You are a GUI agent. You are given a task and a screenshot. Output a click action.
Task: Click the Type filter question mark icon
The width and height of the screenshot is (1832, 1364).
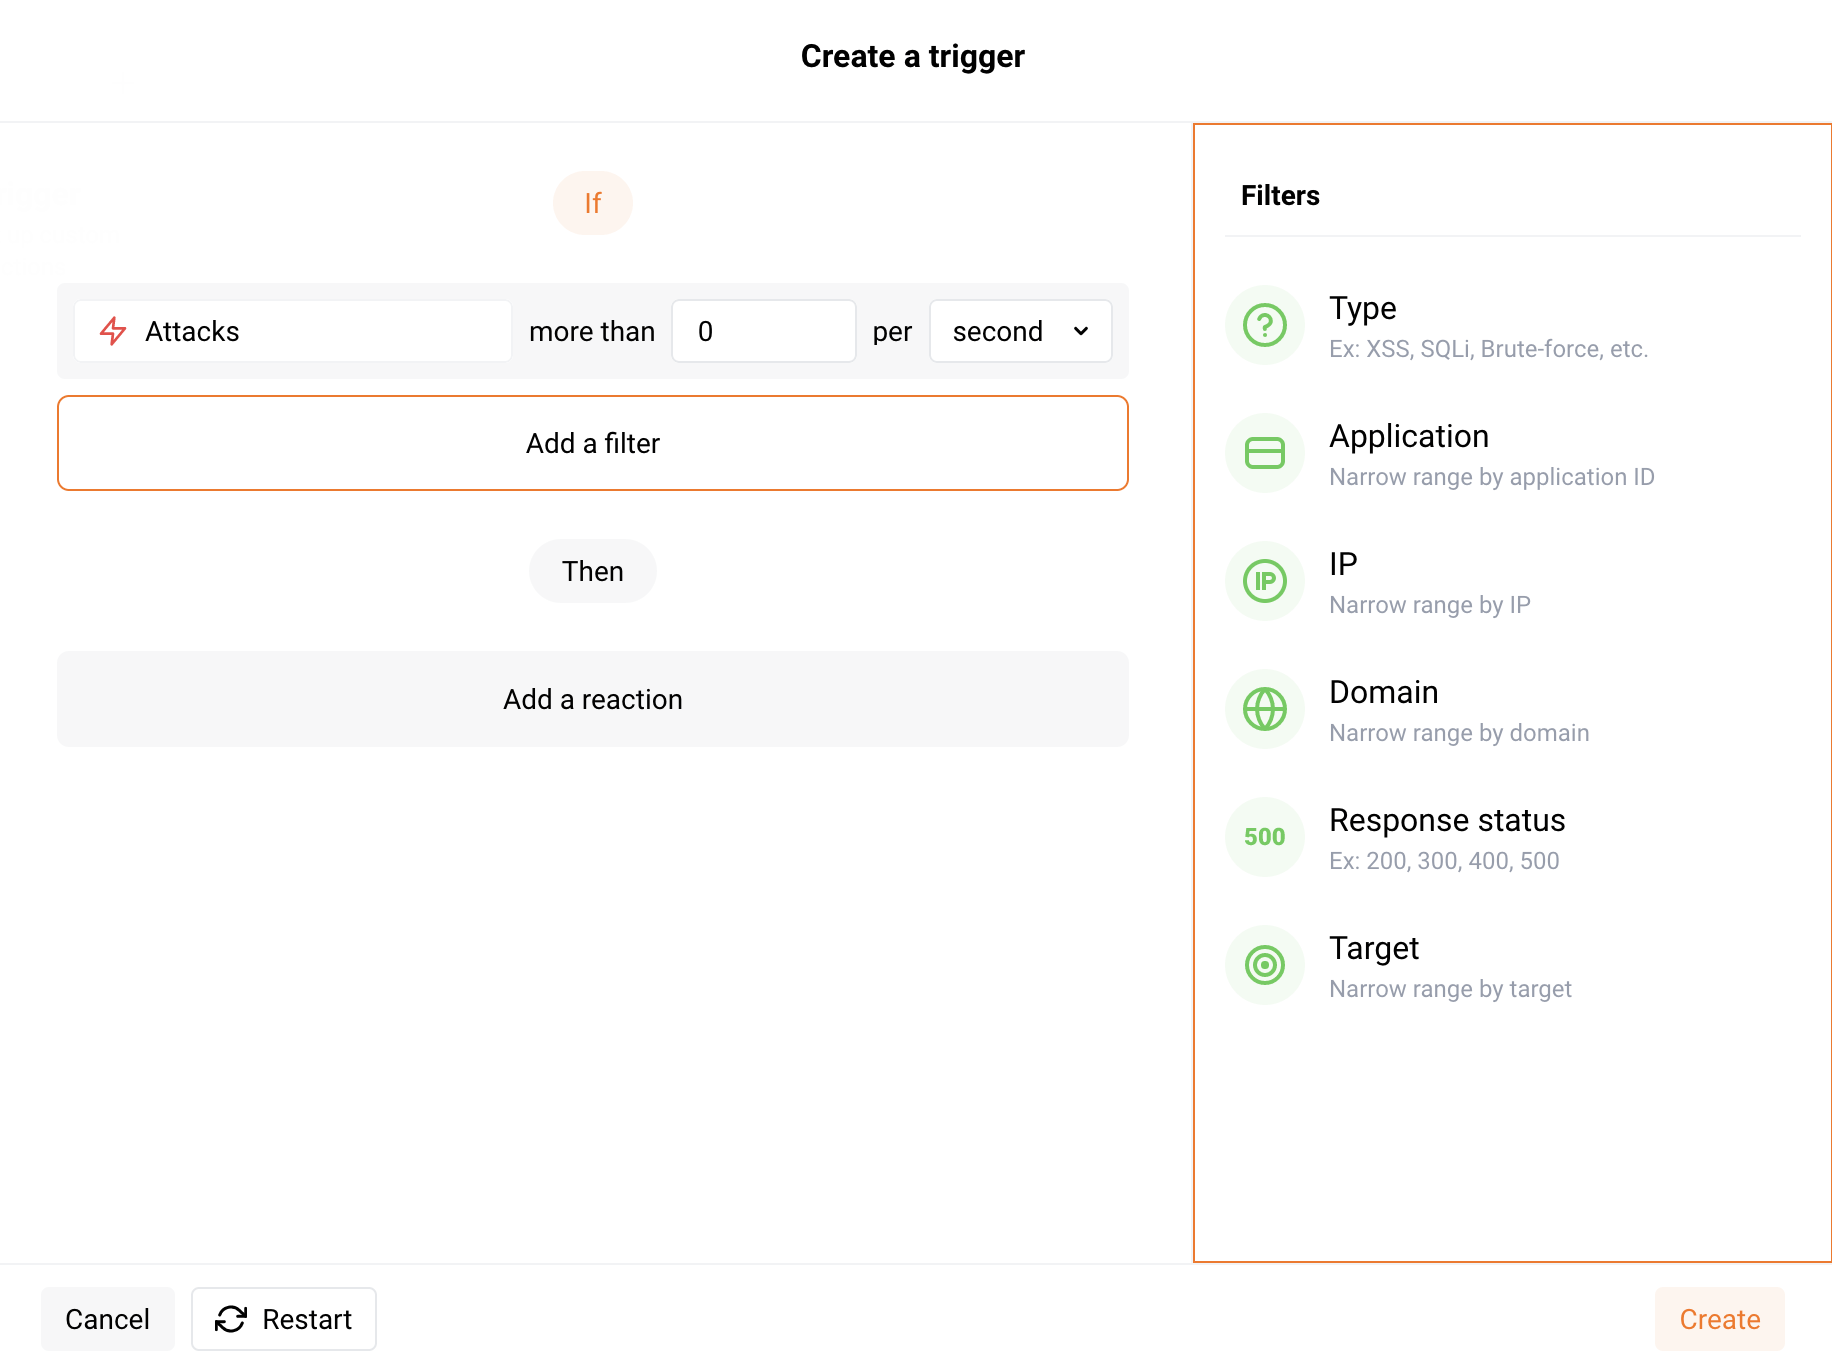pyautogui.click(x=1264, y=325)
